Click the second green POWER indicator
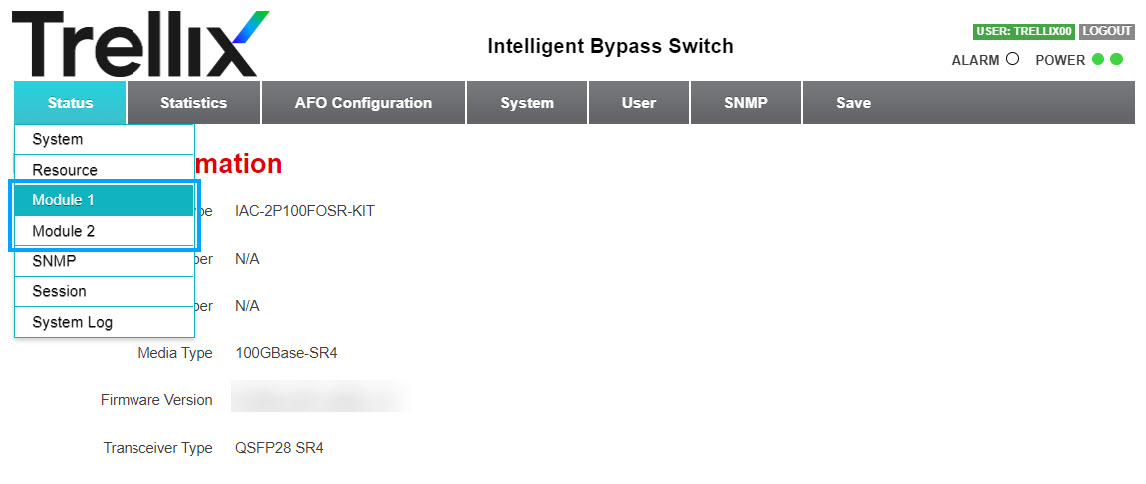This screenshot has width=1146, height=484. (x=1117, y=59)
